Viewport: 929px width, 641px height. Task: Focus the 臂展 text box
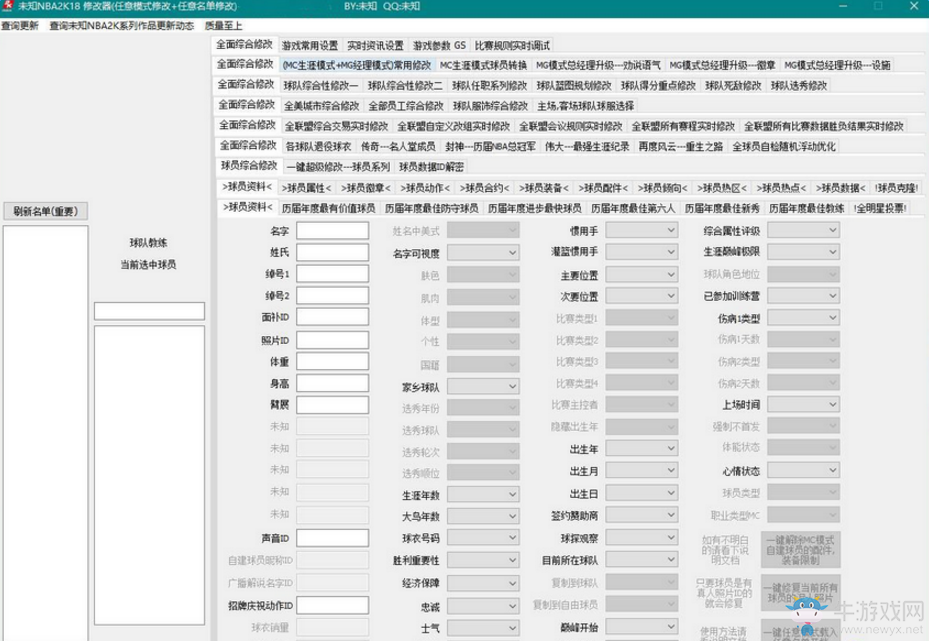(332, 405)
